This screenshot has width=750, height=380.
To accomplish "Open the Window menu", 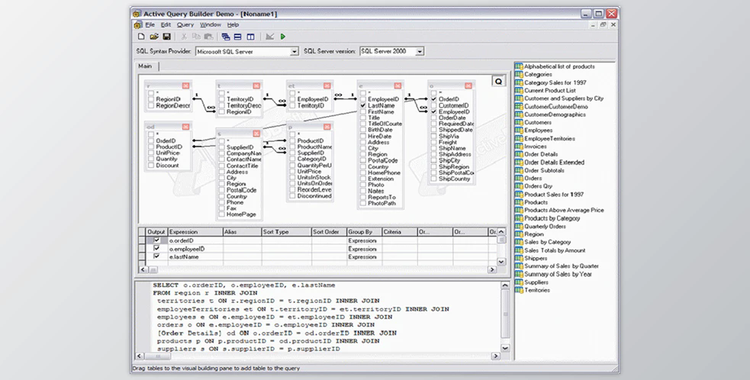I will (x=210, y=25).
